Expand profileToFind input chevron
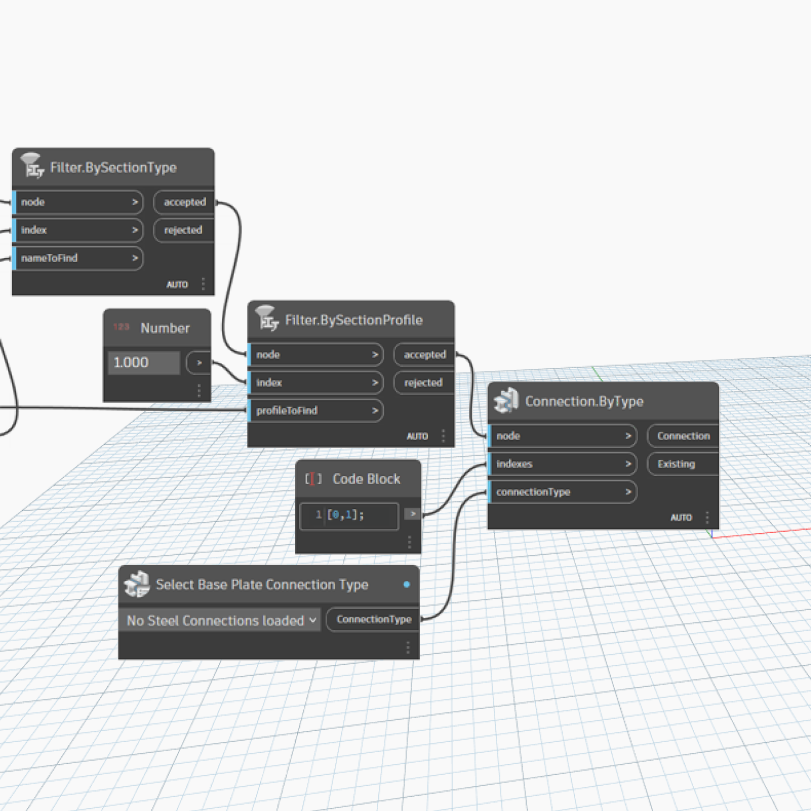The height and width of the screenshot is (811, 811). point(375,410)
